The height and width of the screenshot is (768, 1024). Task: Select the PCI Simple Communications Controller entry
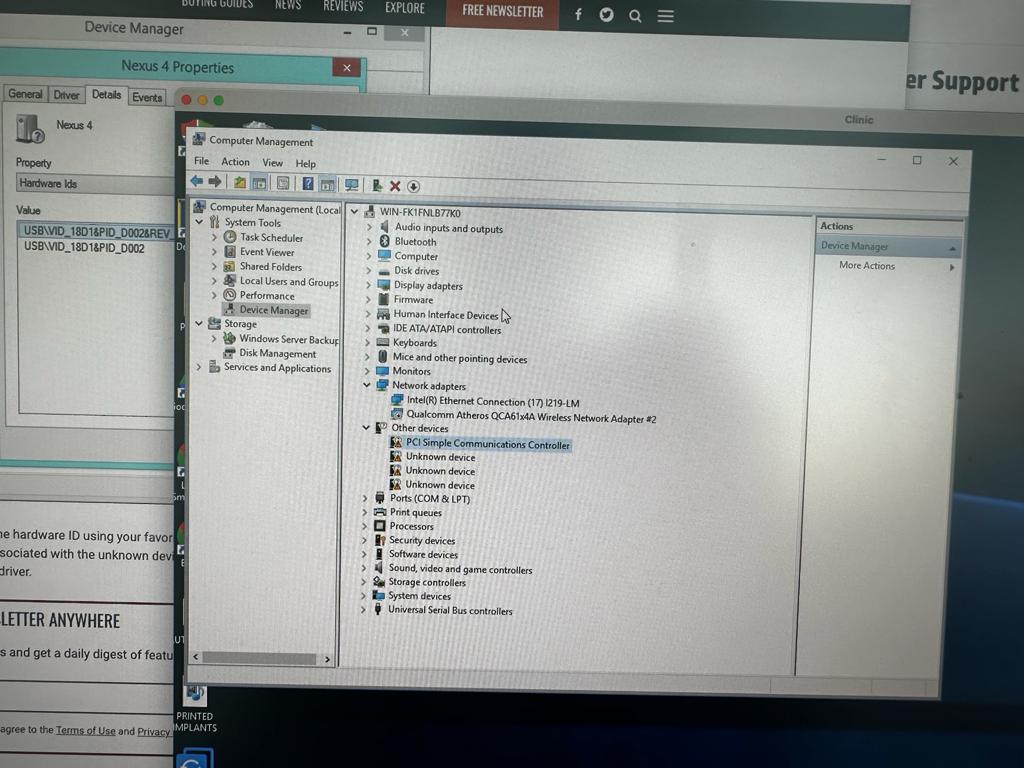pos(487,443)
